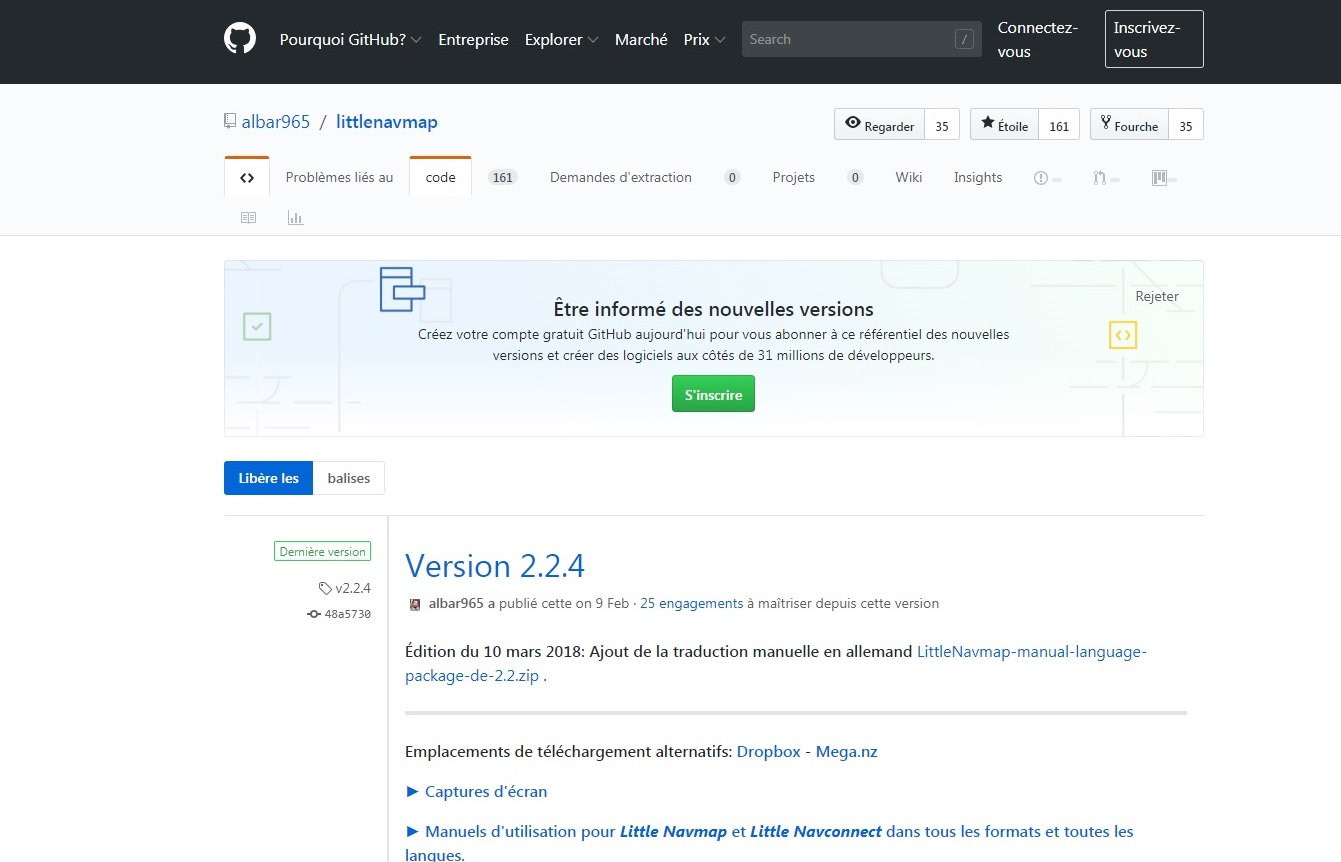The image size is (1341, 862).
Task: Click the book wiki icon
Action: coord(248,217)
